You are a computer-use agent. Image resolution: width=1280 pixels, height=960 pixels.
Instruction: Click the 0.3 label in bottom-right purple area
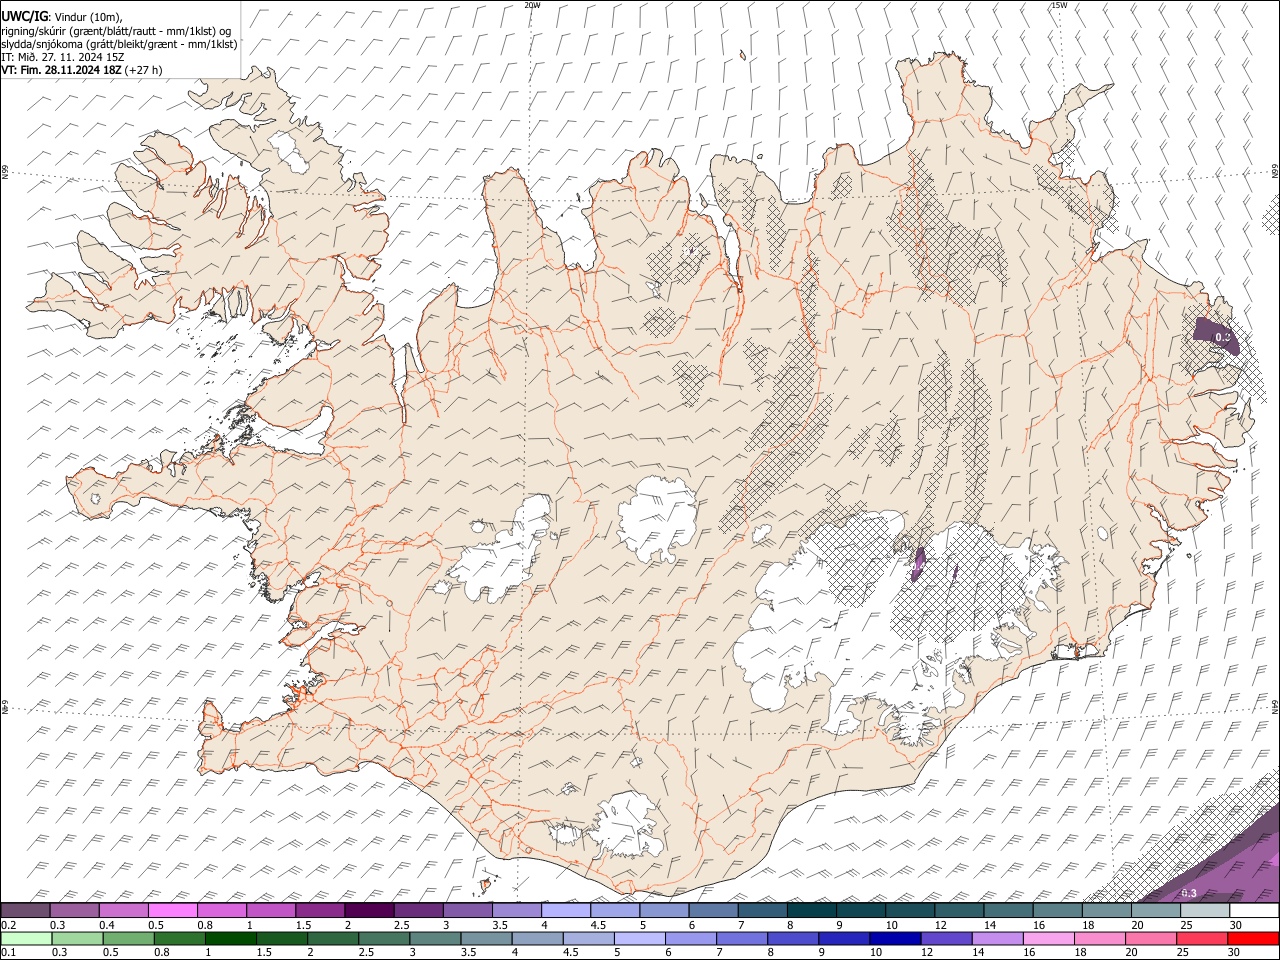click(x=1189, y=893)
